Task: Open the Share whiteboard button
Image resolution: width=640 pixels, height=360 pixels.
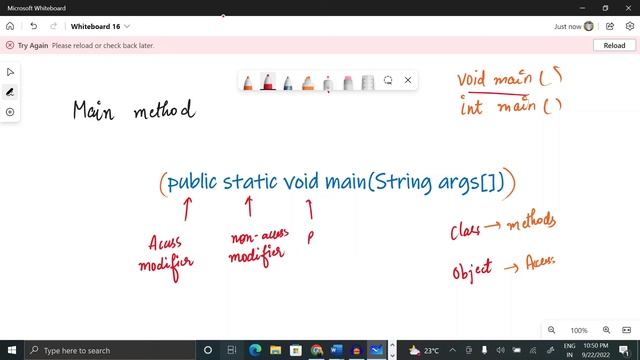Action: 610,26
